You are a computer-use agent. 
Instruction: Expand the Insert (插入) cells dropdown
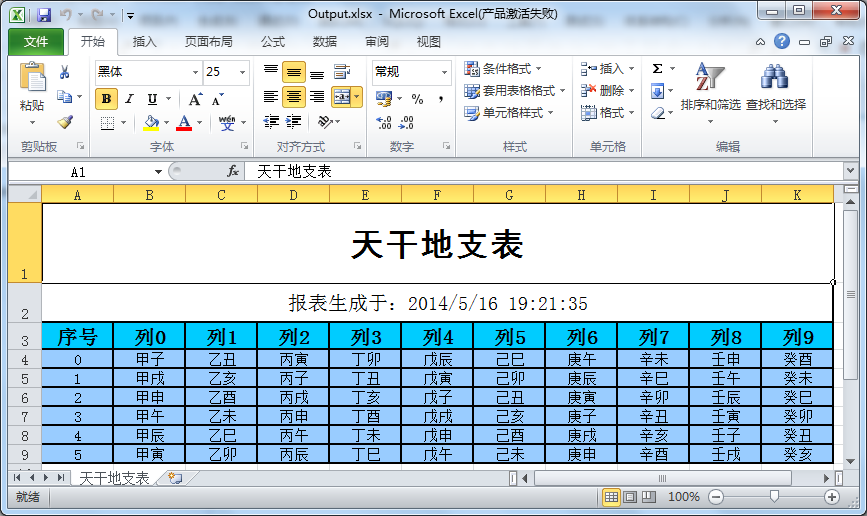coord(631,69)
